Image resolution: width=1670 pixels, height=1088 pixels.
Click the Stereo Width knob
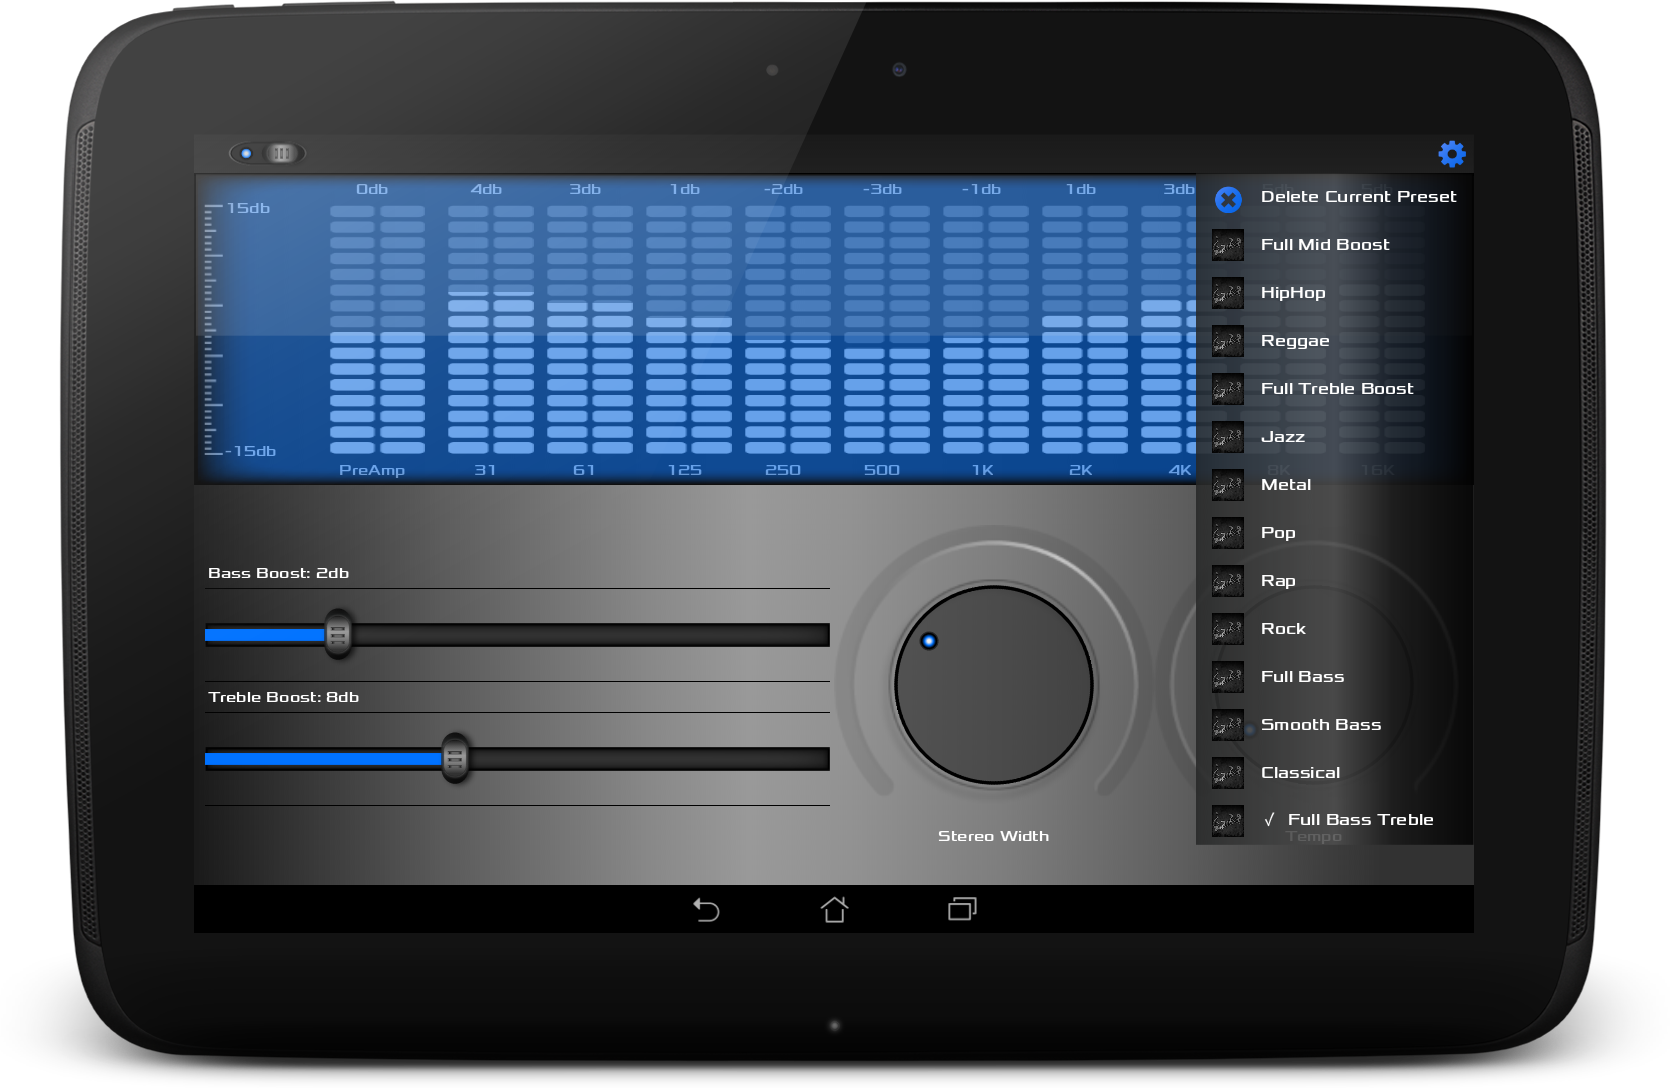click(994, 685)
